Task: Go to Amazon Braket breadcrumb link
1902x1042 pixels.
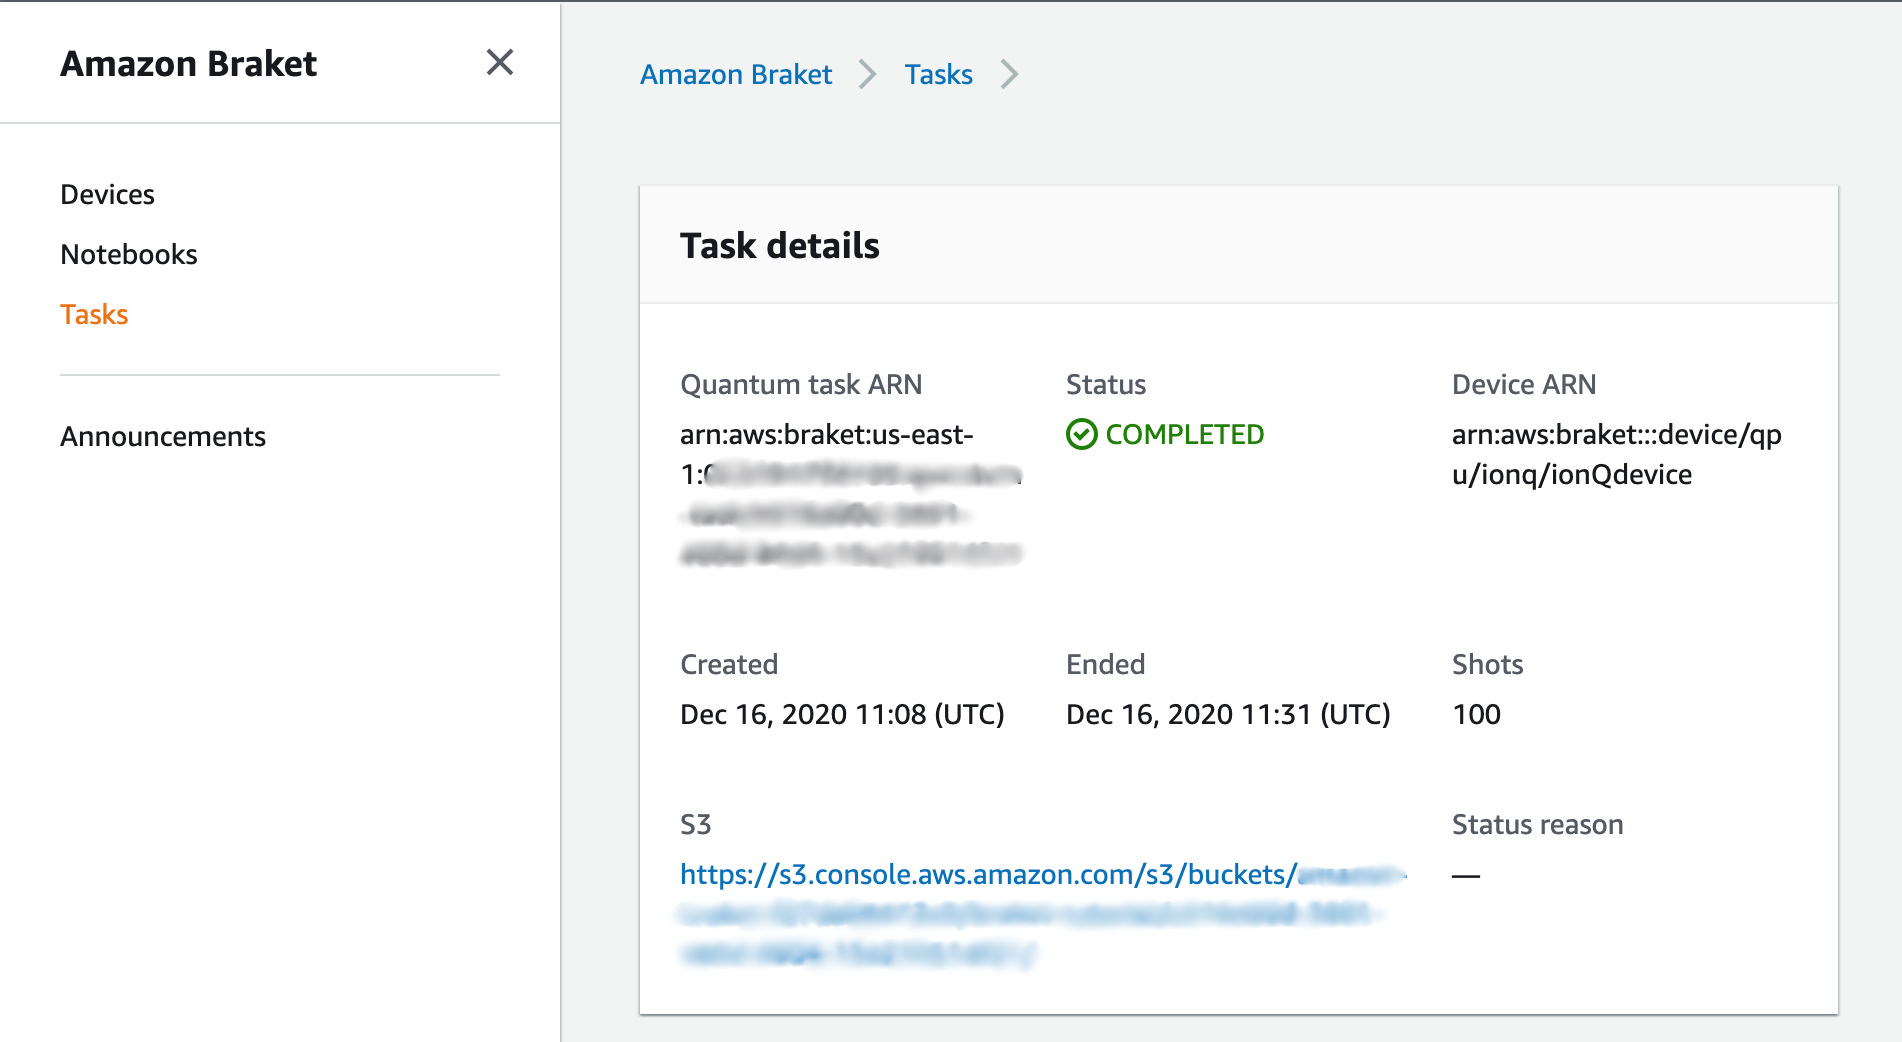Action: pyautogui.click(x=736, y=75)
